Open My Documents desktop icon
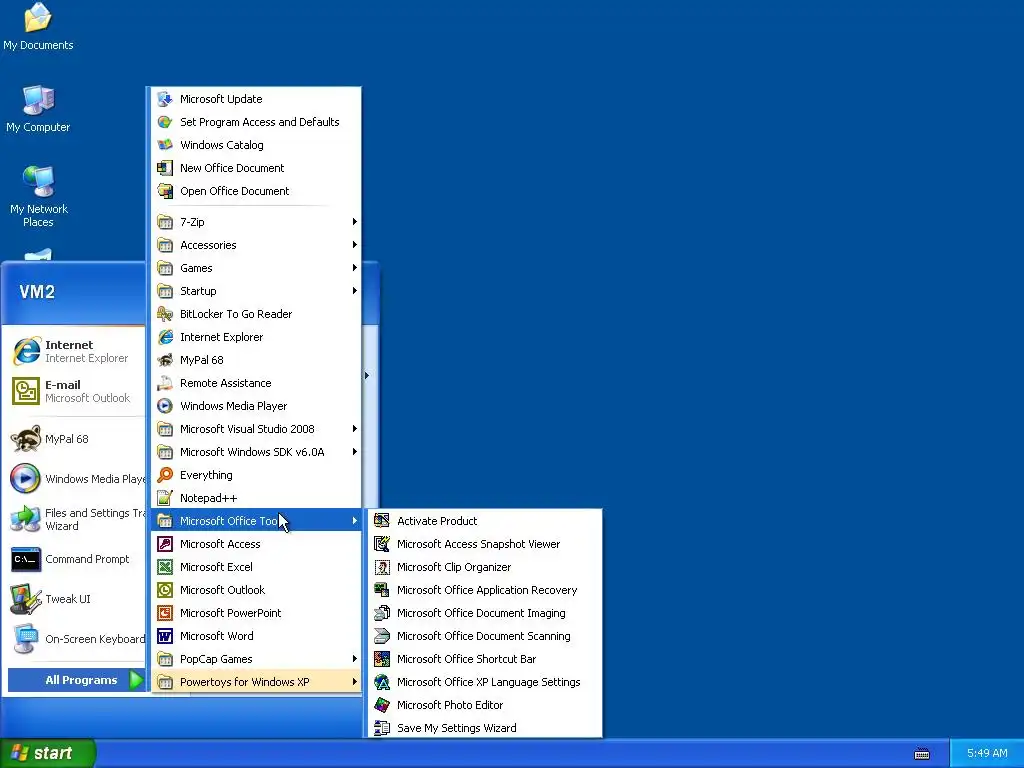This screenshot has height=768, width=1024. coord(38,26)
